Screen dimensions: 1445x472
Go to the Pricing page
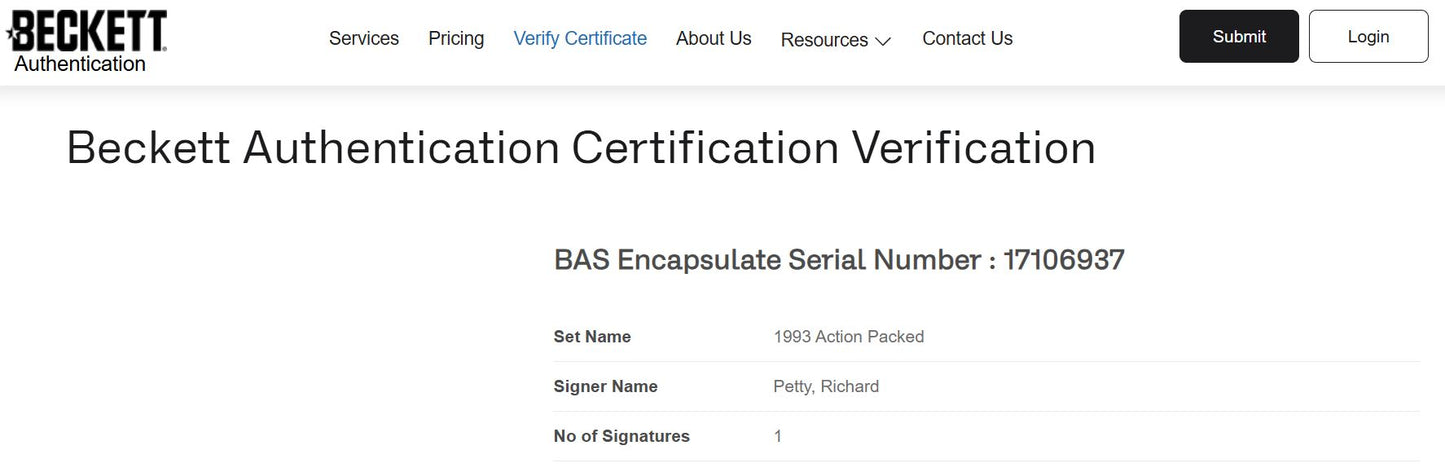(x=456, y=38)
